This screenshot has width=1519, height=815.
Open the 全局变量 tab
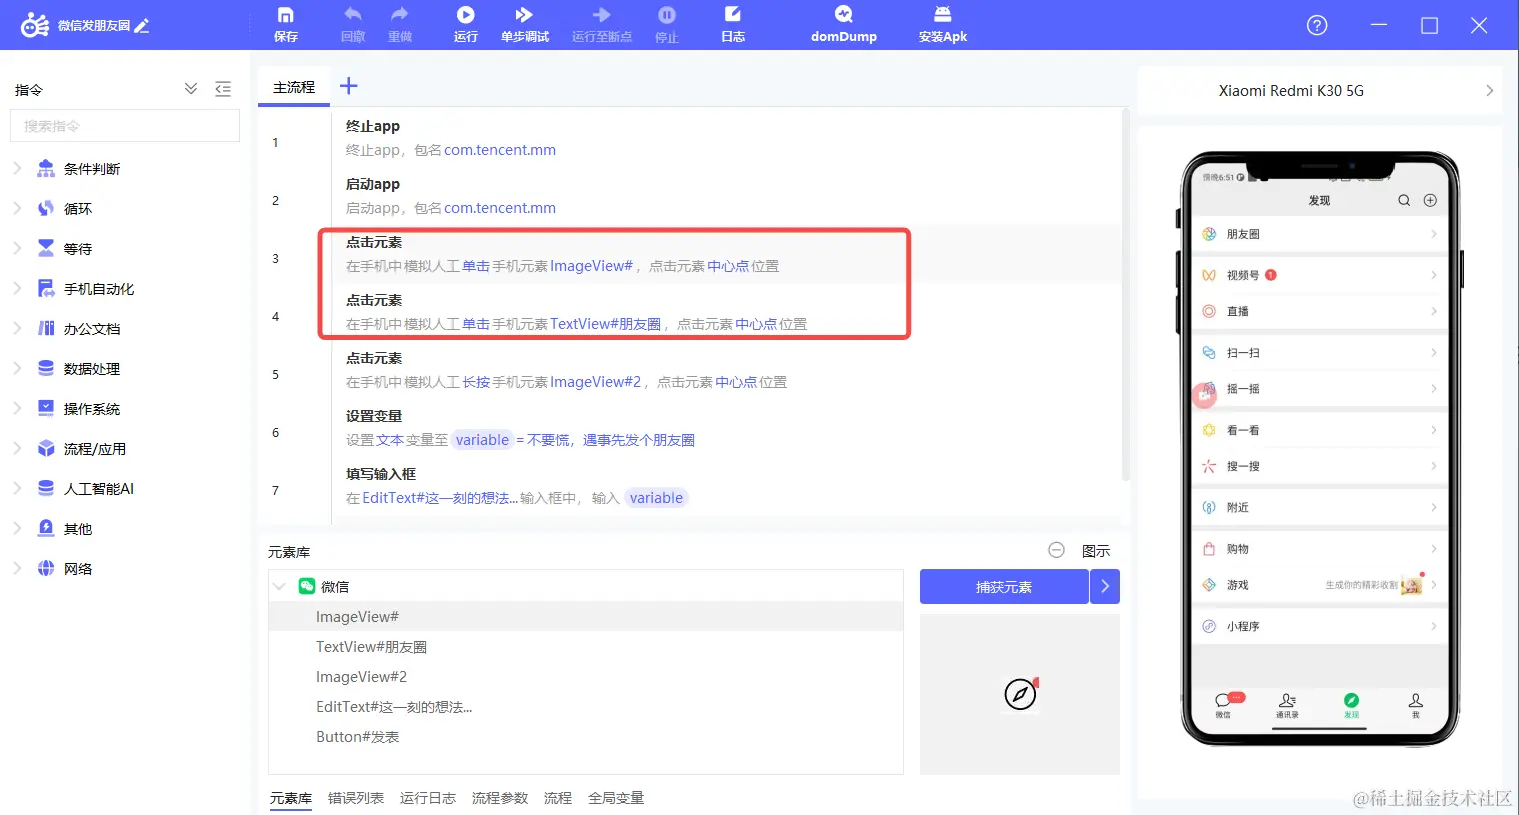[616, 798]
